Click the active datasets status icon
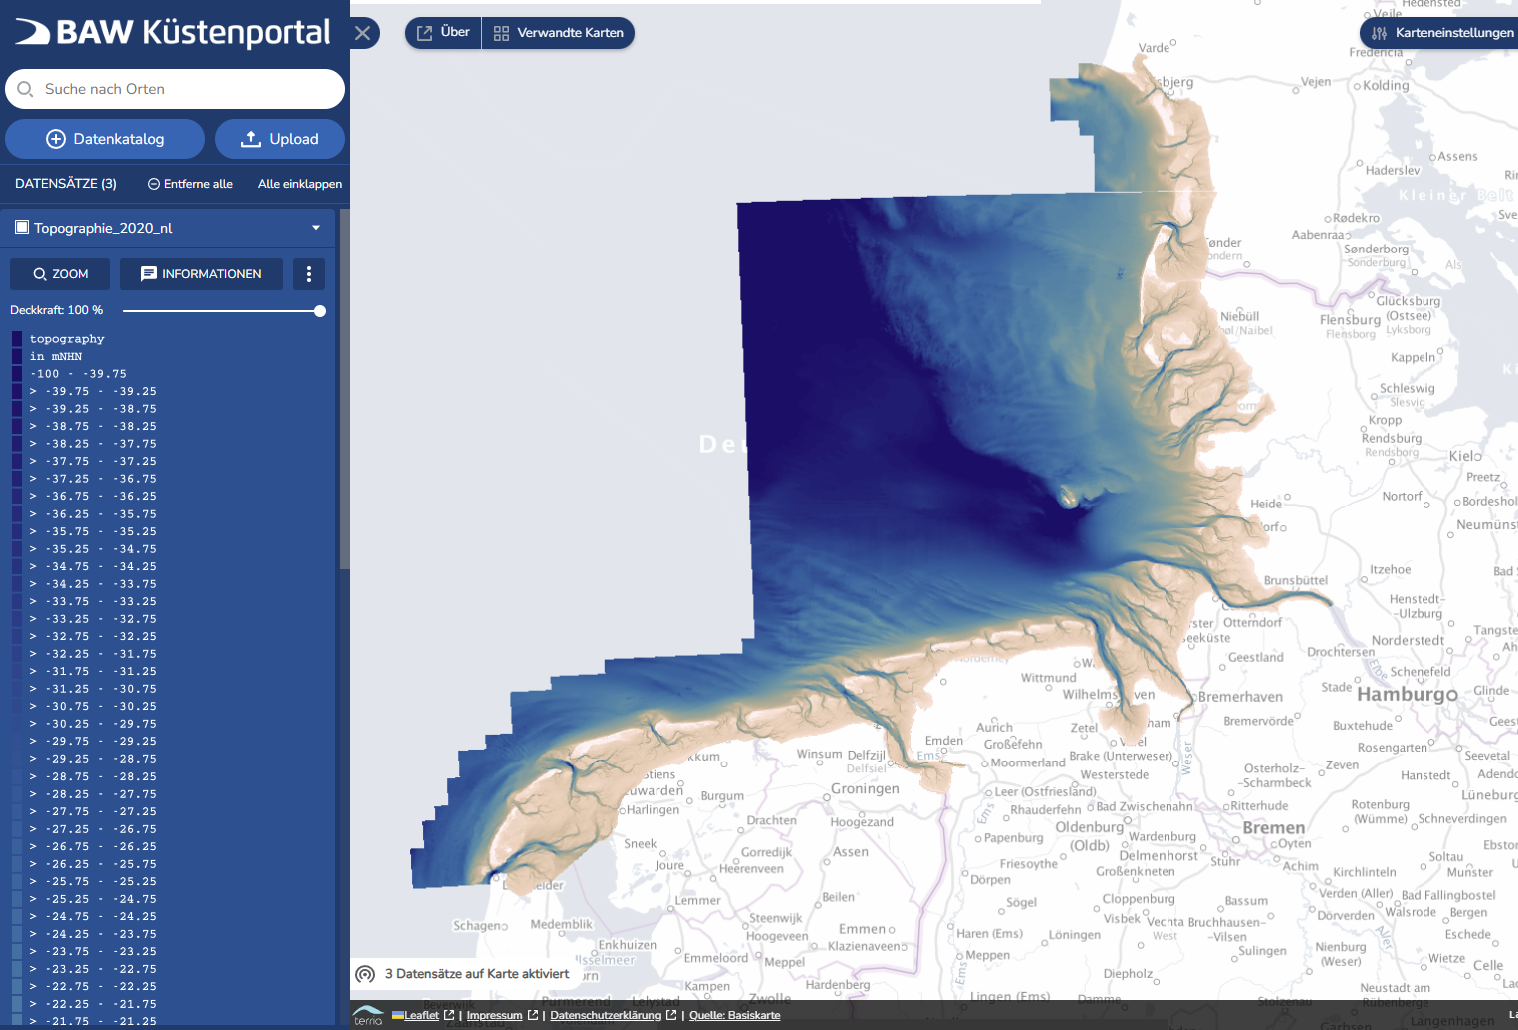This screenshot has width=1518, height=1030. tap(366, 974)
